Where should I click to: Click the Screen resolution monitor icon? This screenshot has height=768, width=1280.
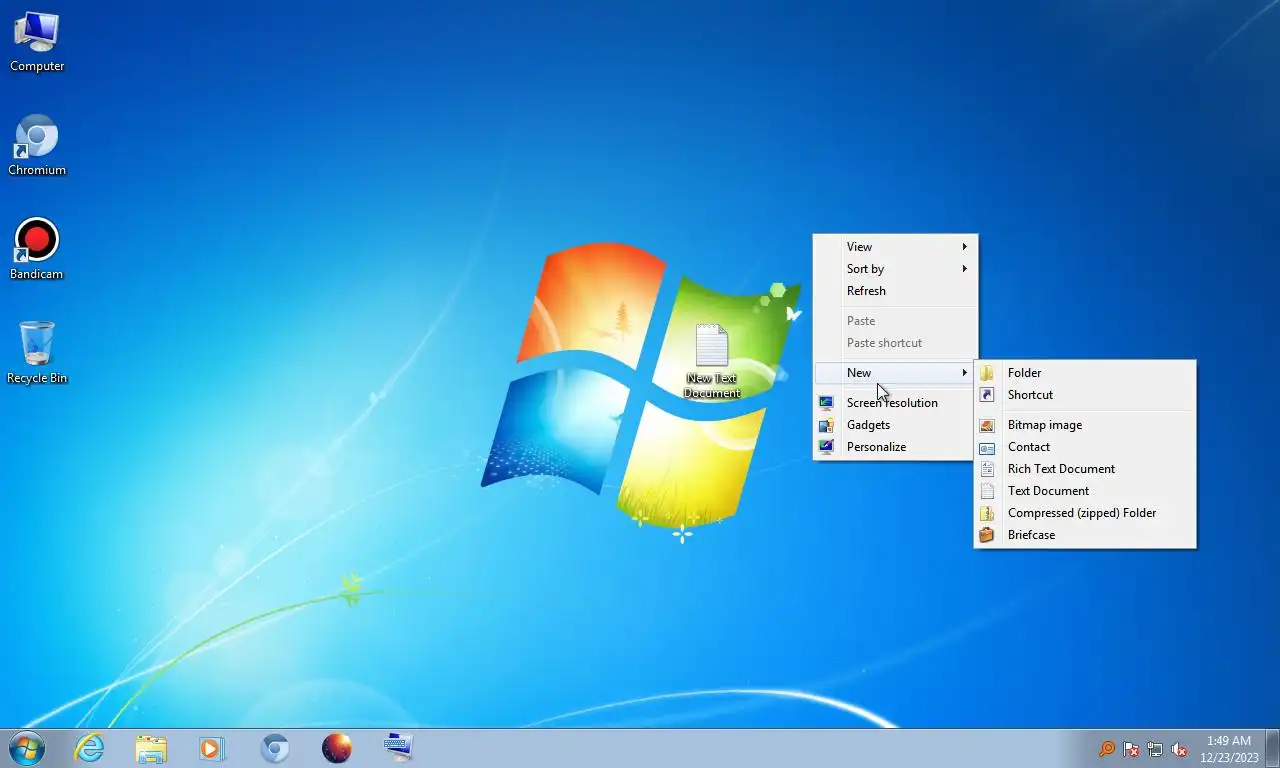826,403
